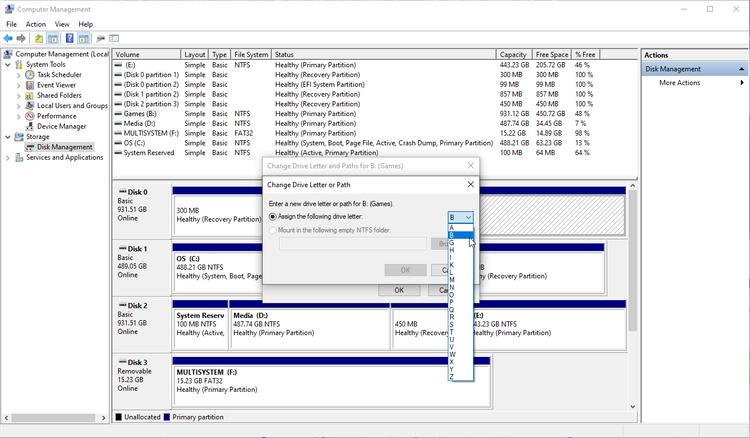Click the Forward arrow toolbar icon

pos(21,38)
